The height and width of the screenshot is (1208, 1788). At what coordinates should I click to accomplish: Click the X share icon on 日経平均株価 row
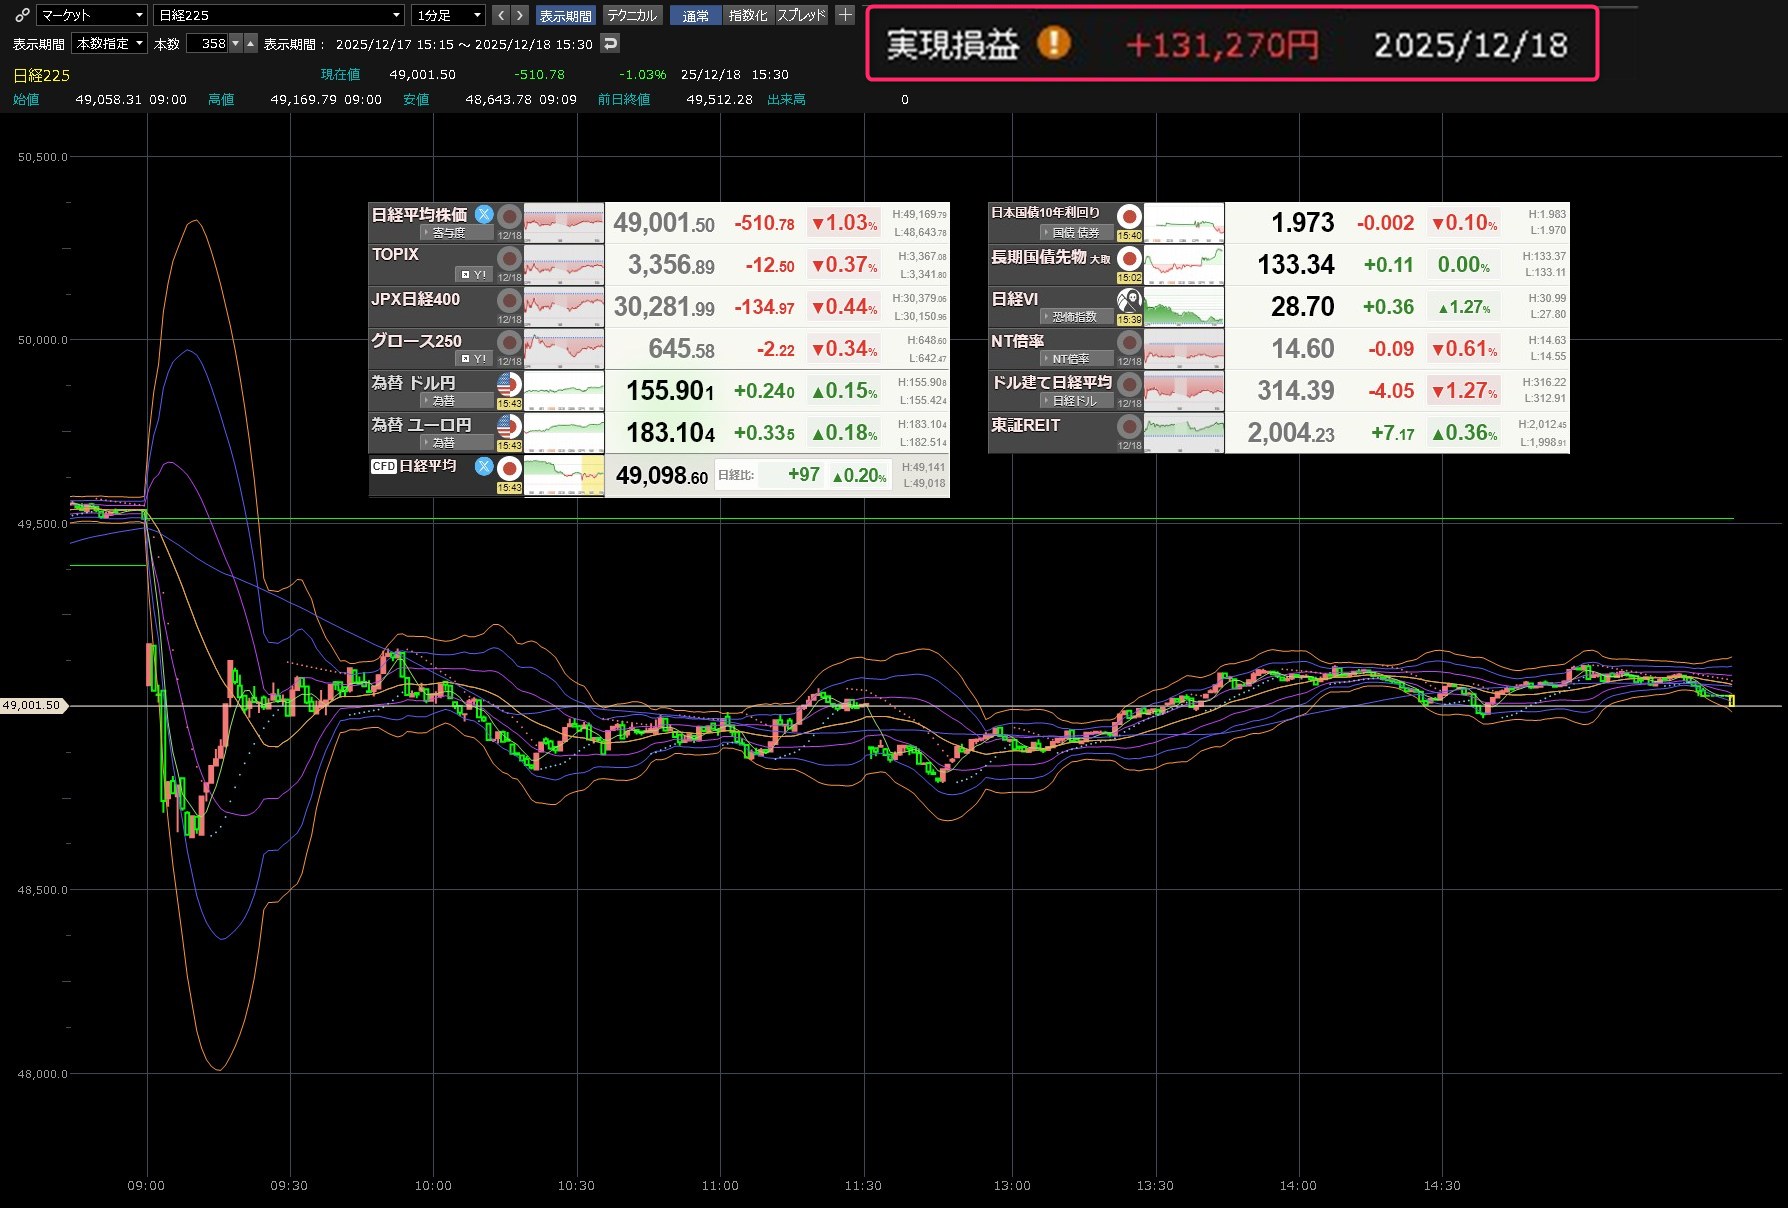(484, 214)
